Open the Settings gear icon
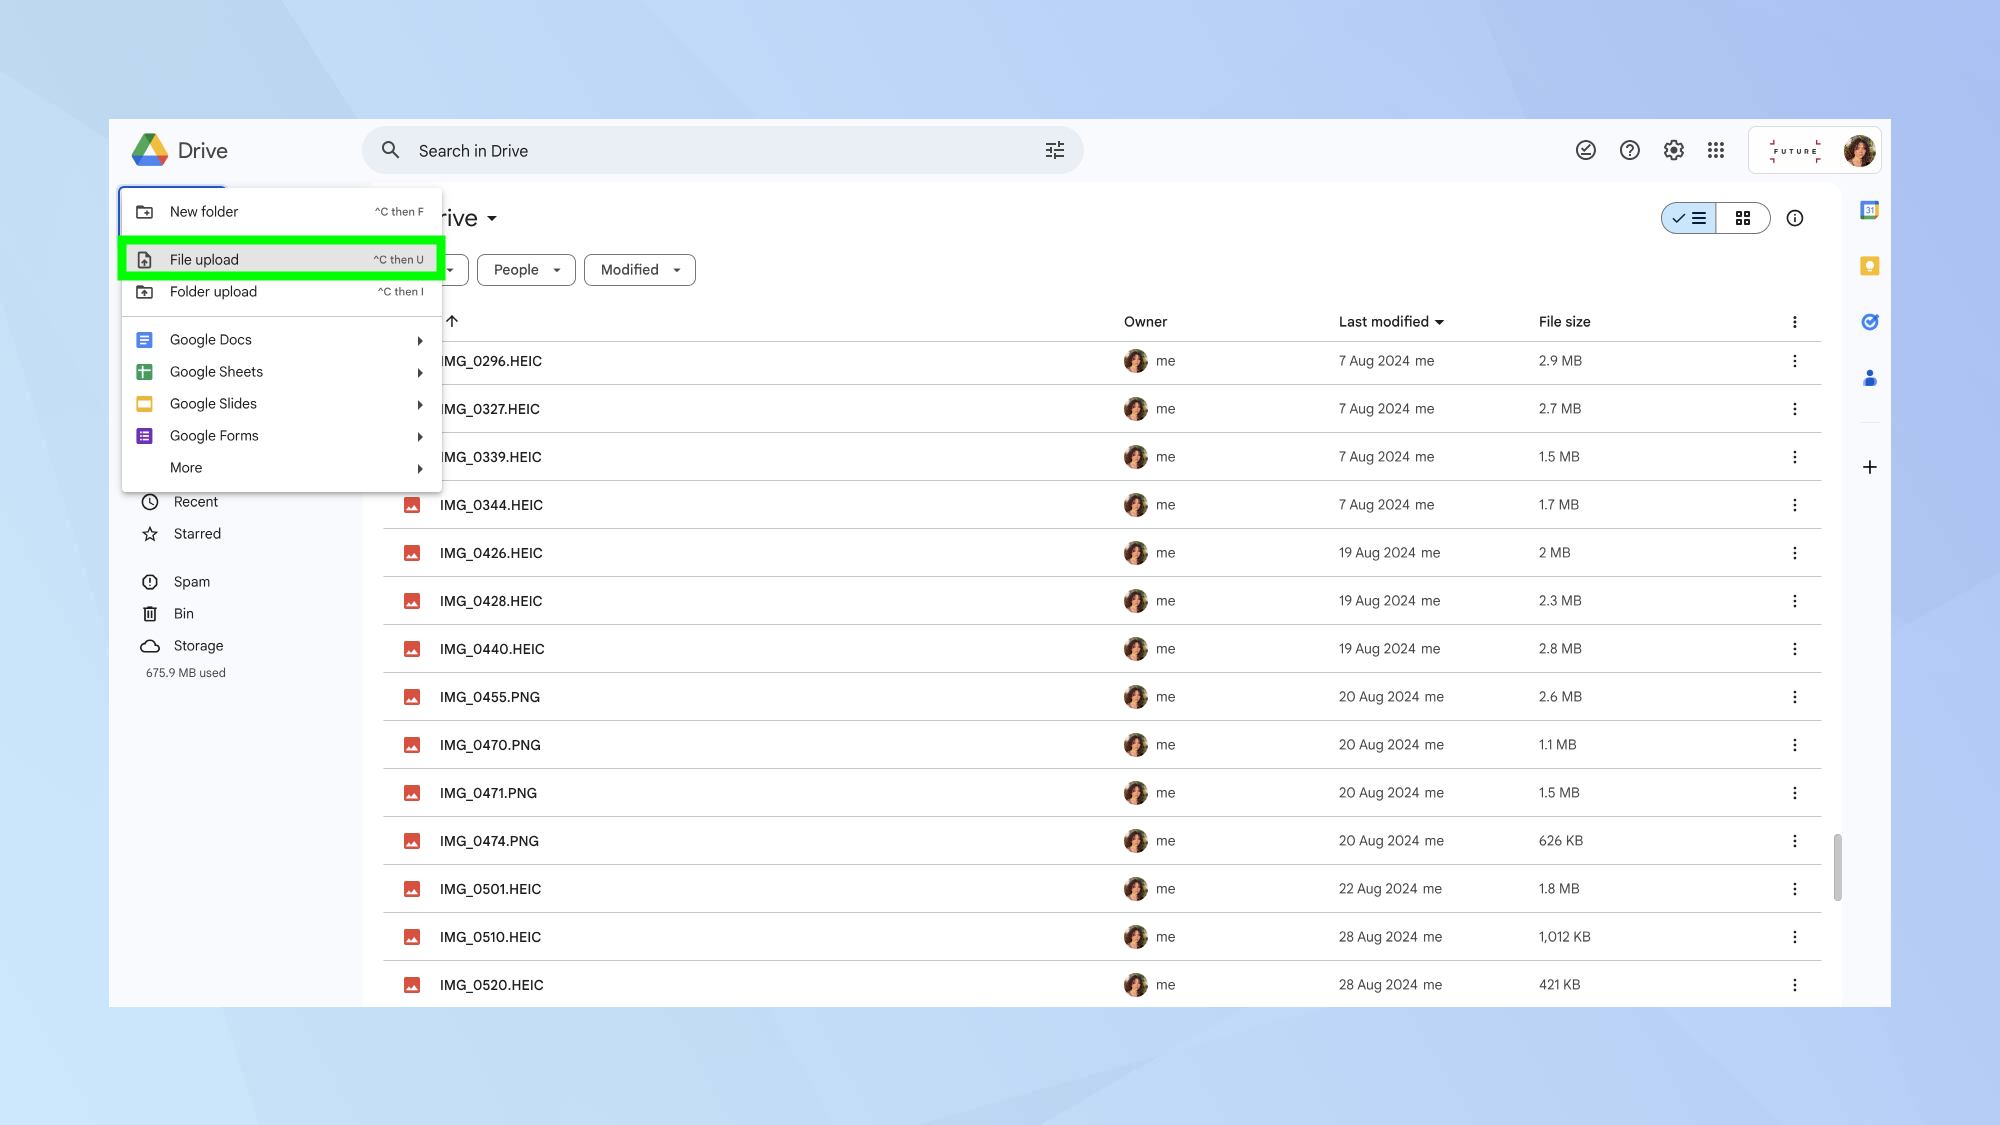2000x1125 pixels. click(x=1673, y=150)
